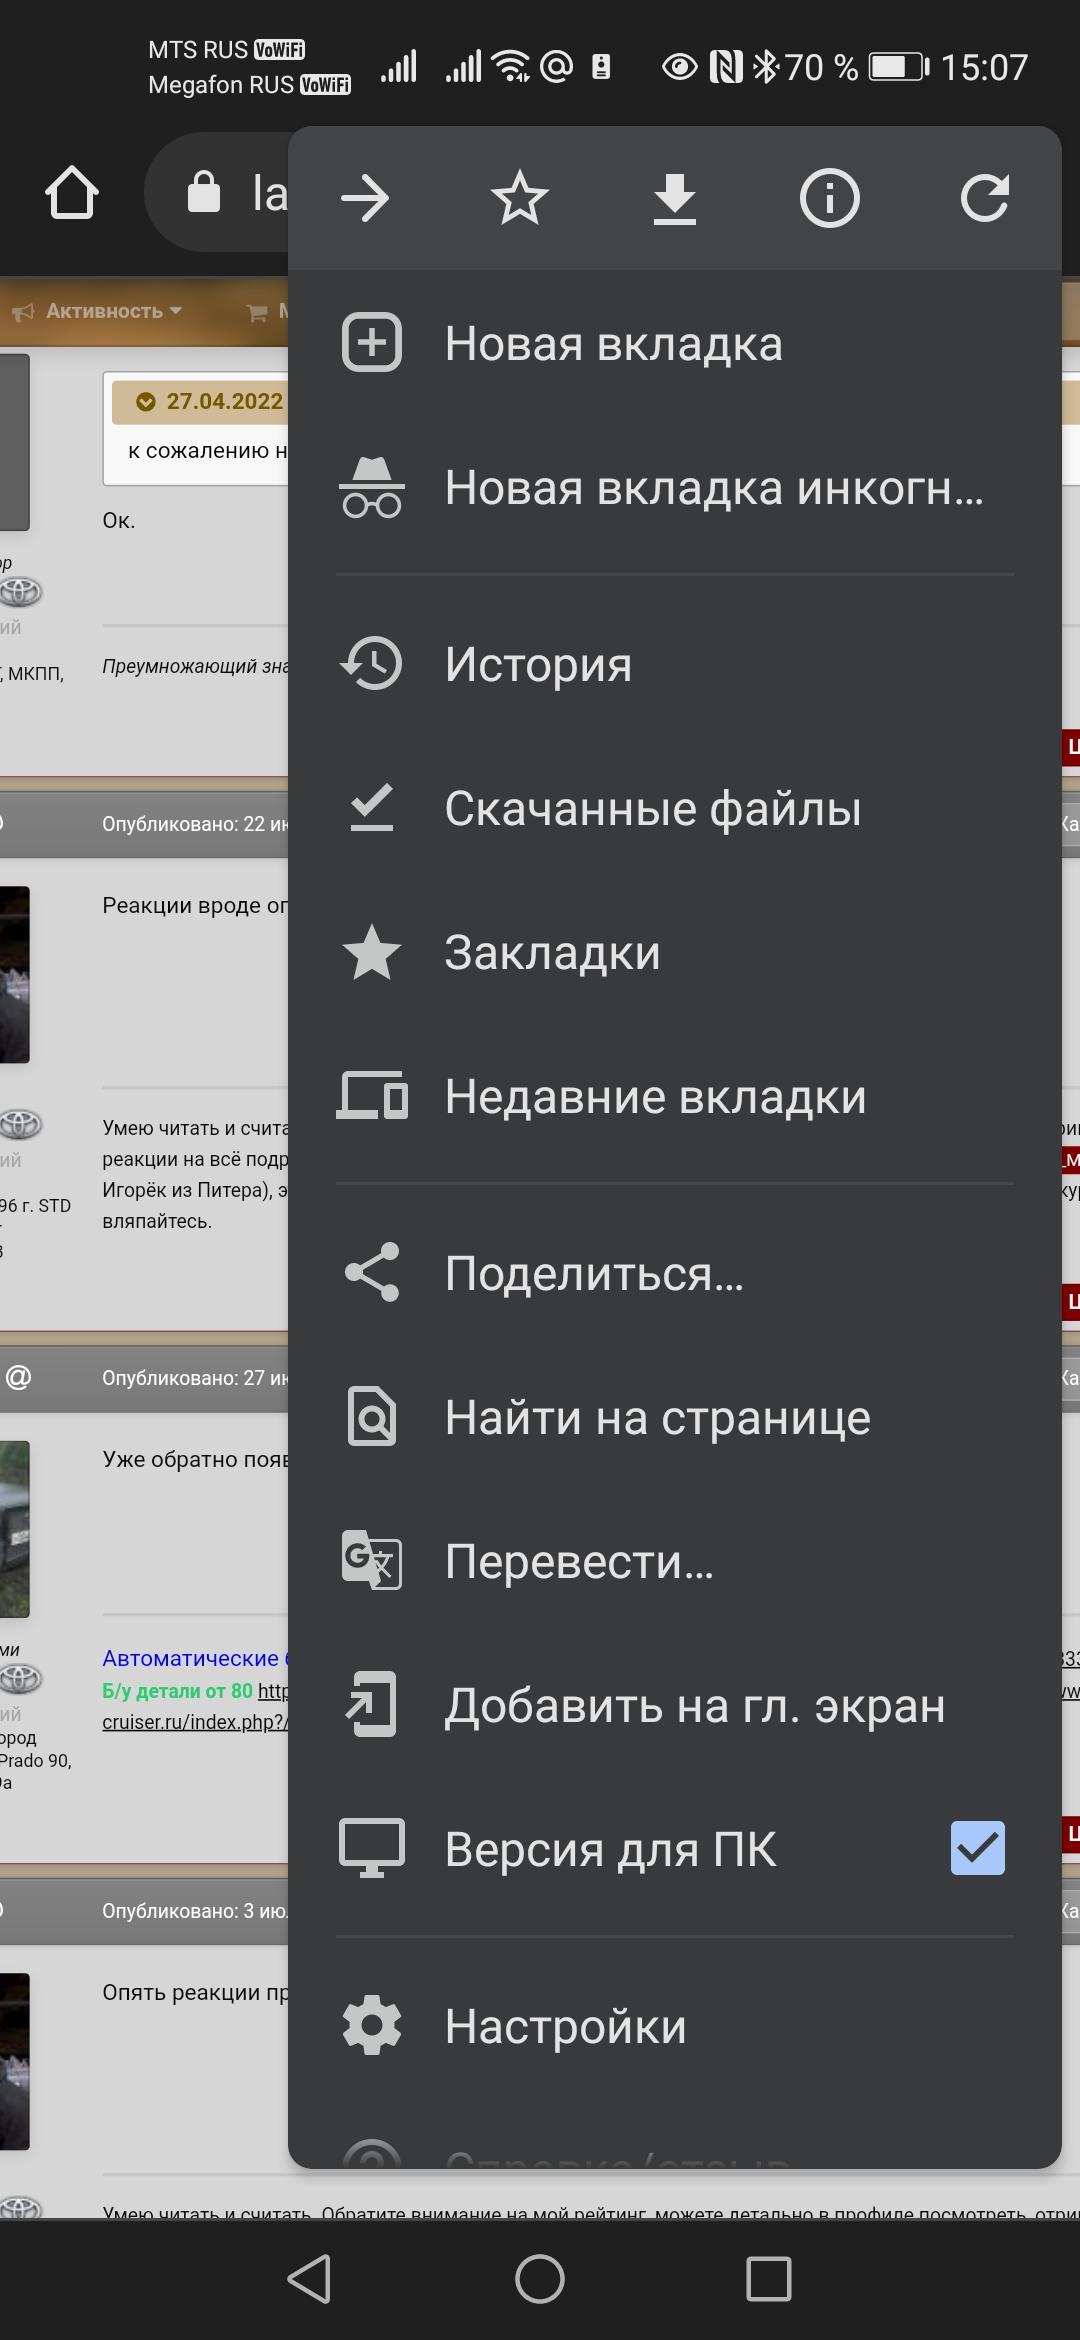Screen dimensions: 1080x2340
Task: Tap the header Опубликовано: 3
Action: click(x=195, y=1911)
